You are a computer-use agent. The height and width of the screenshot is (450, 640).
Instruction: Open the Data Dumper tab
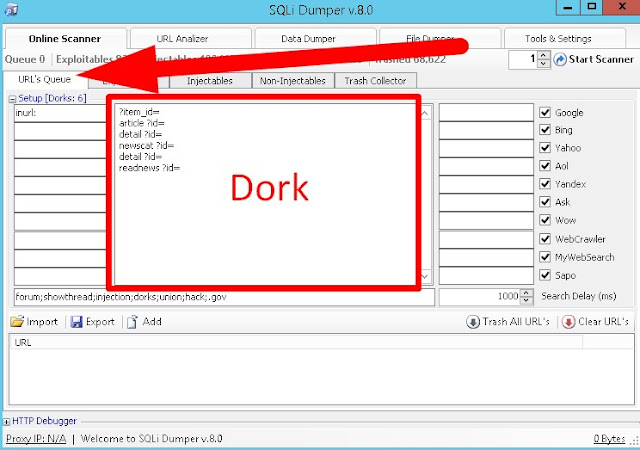(x=315, y=39)
